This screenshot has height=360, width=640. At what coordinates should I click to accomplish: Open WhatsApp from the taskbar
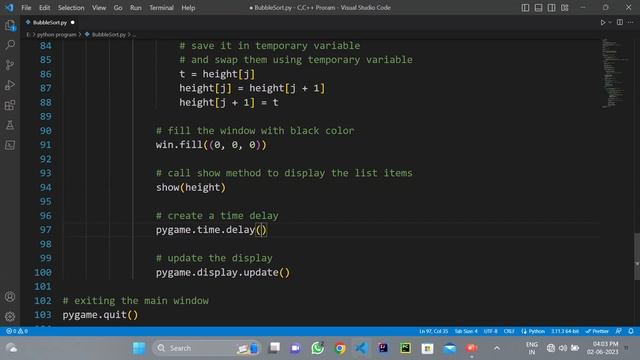tap(318, 348)
